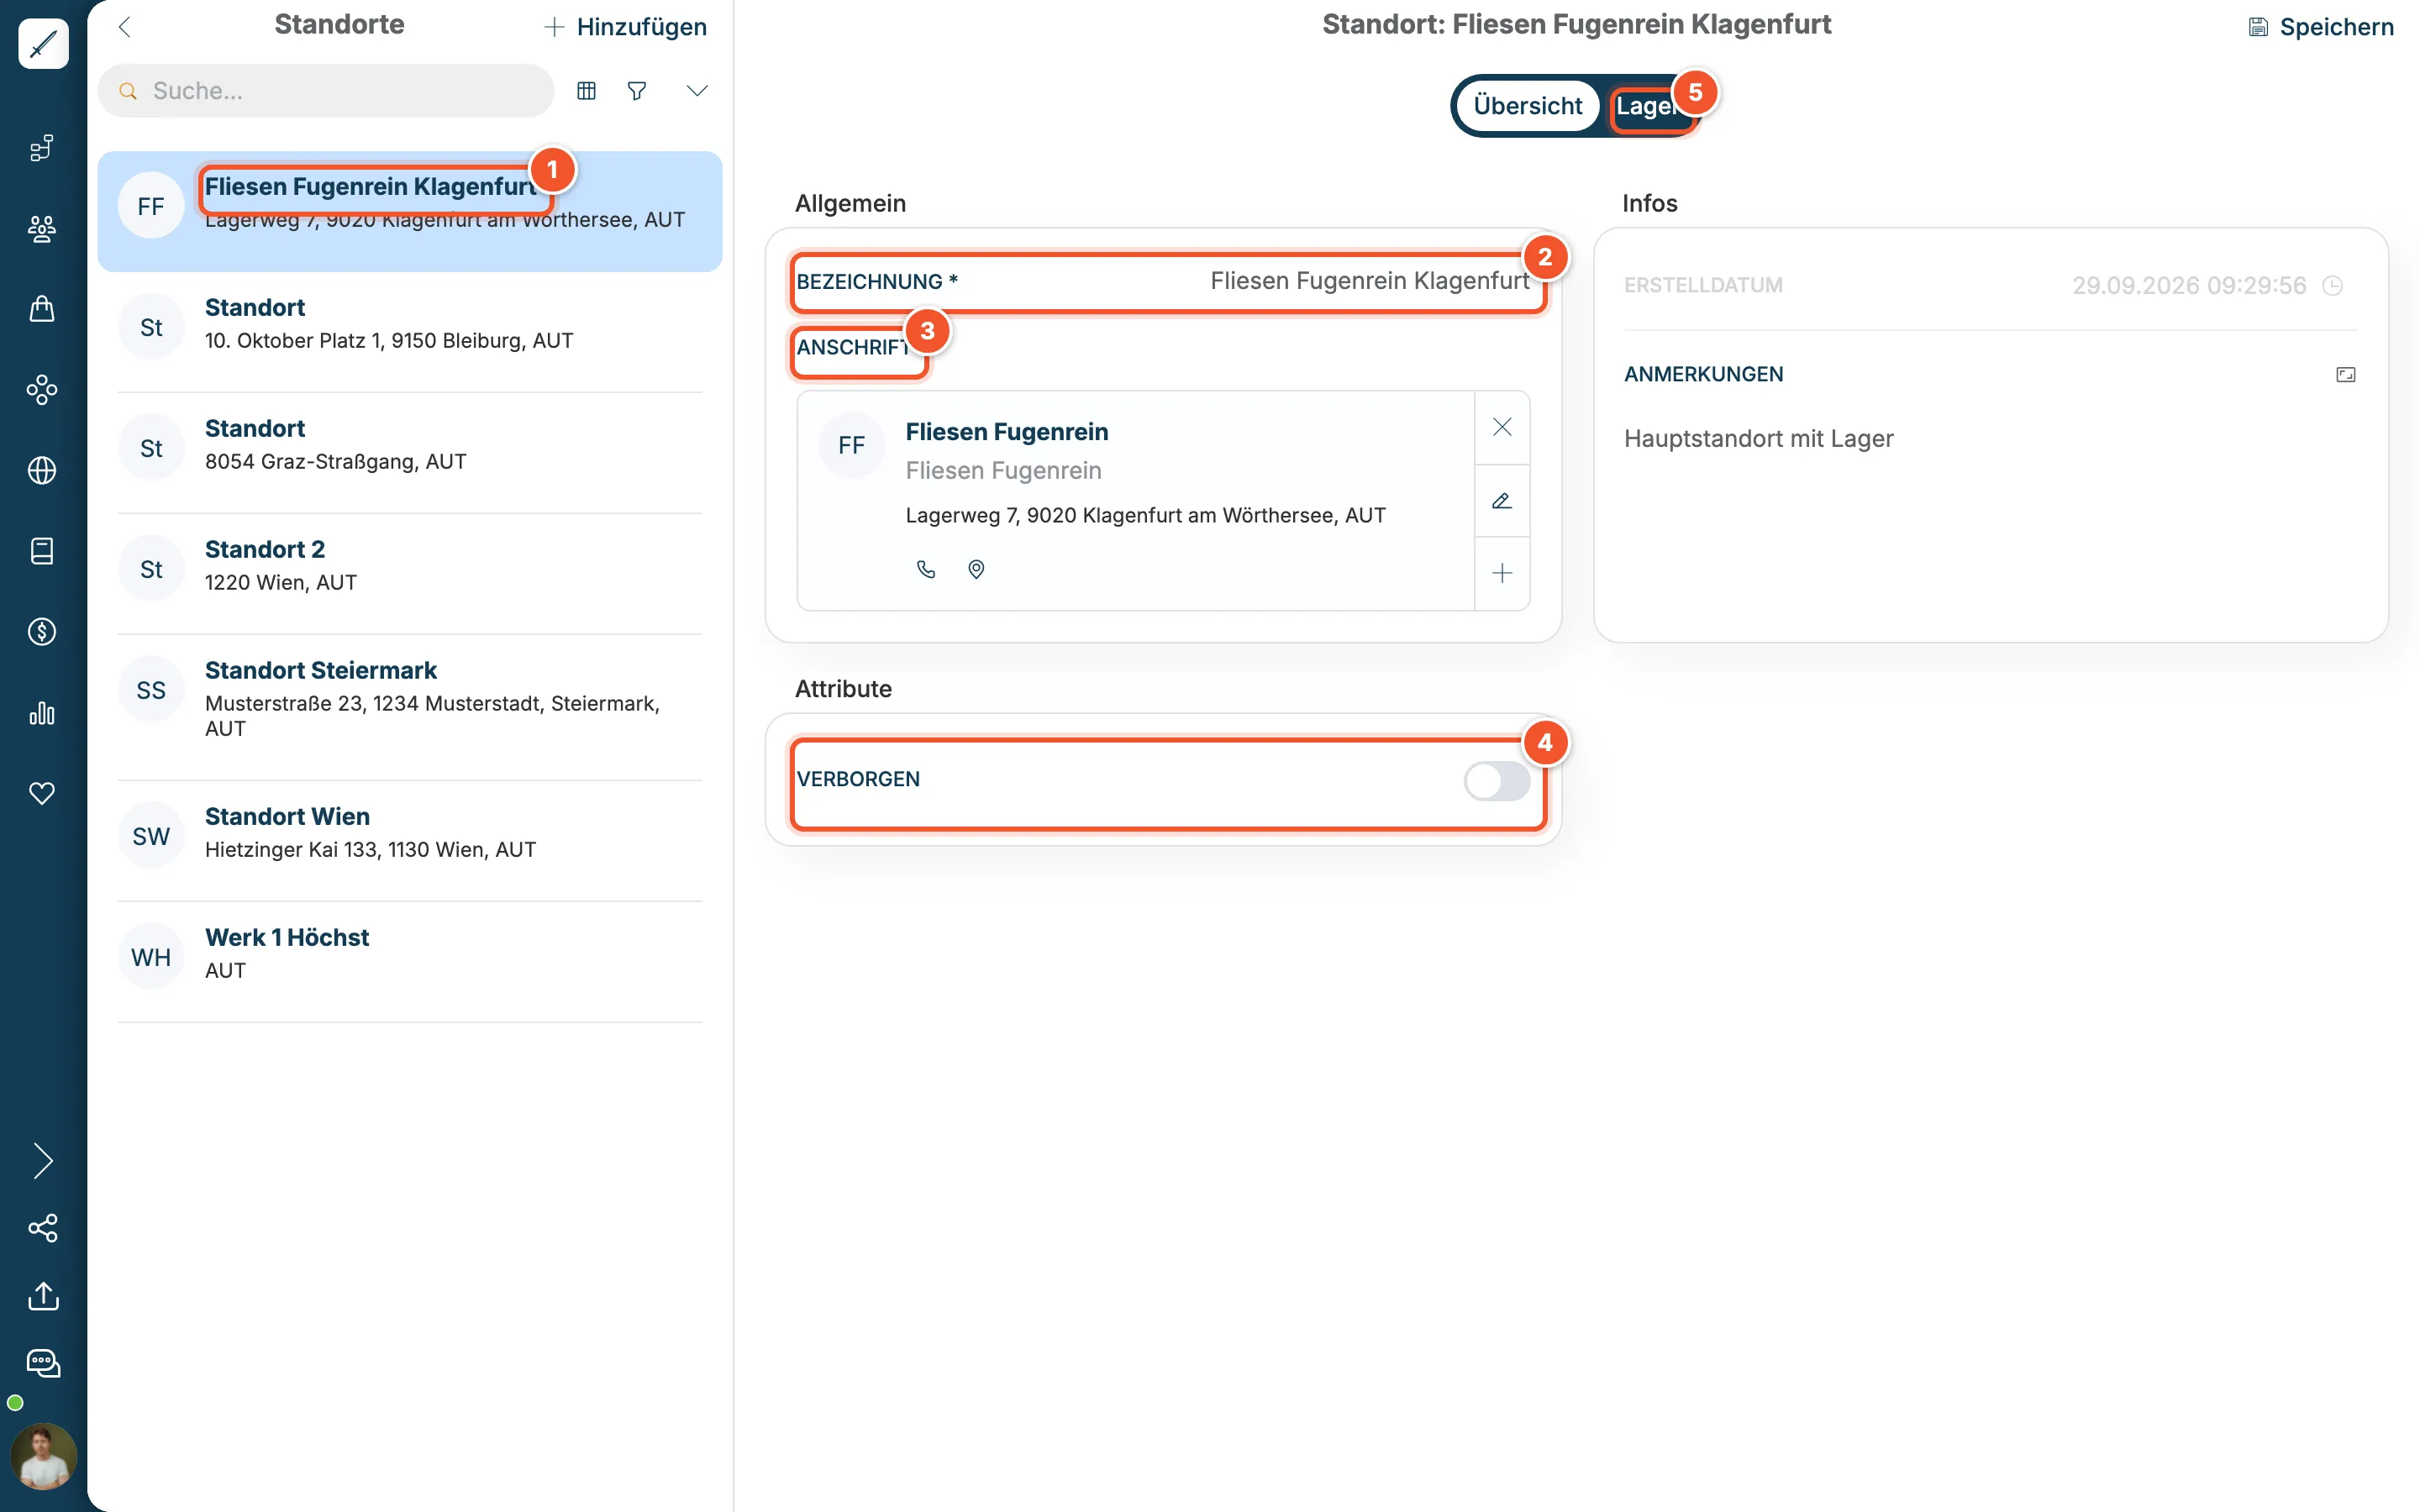Save the location with Speichern
This screenshot has width=2420, height=1512.
[x=2321, y=27]
